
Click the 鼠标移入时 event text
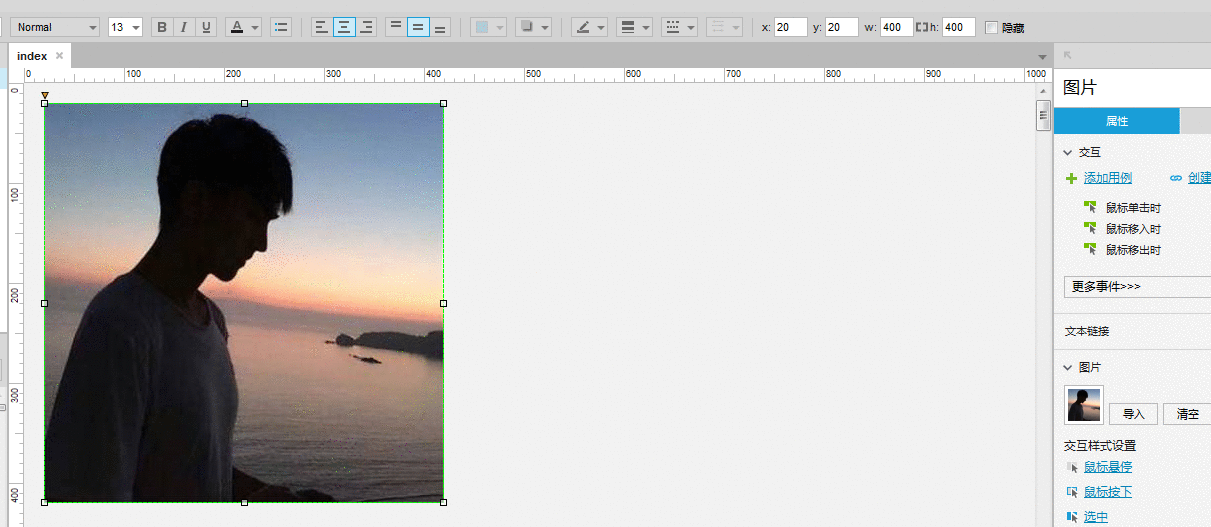(1133, 229)
